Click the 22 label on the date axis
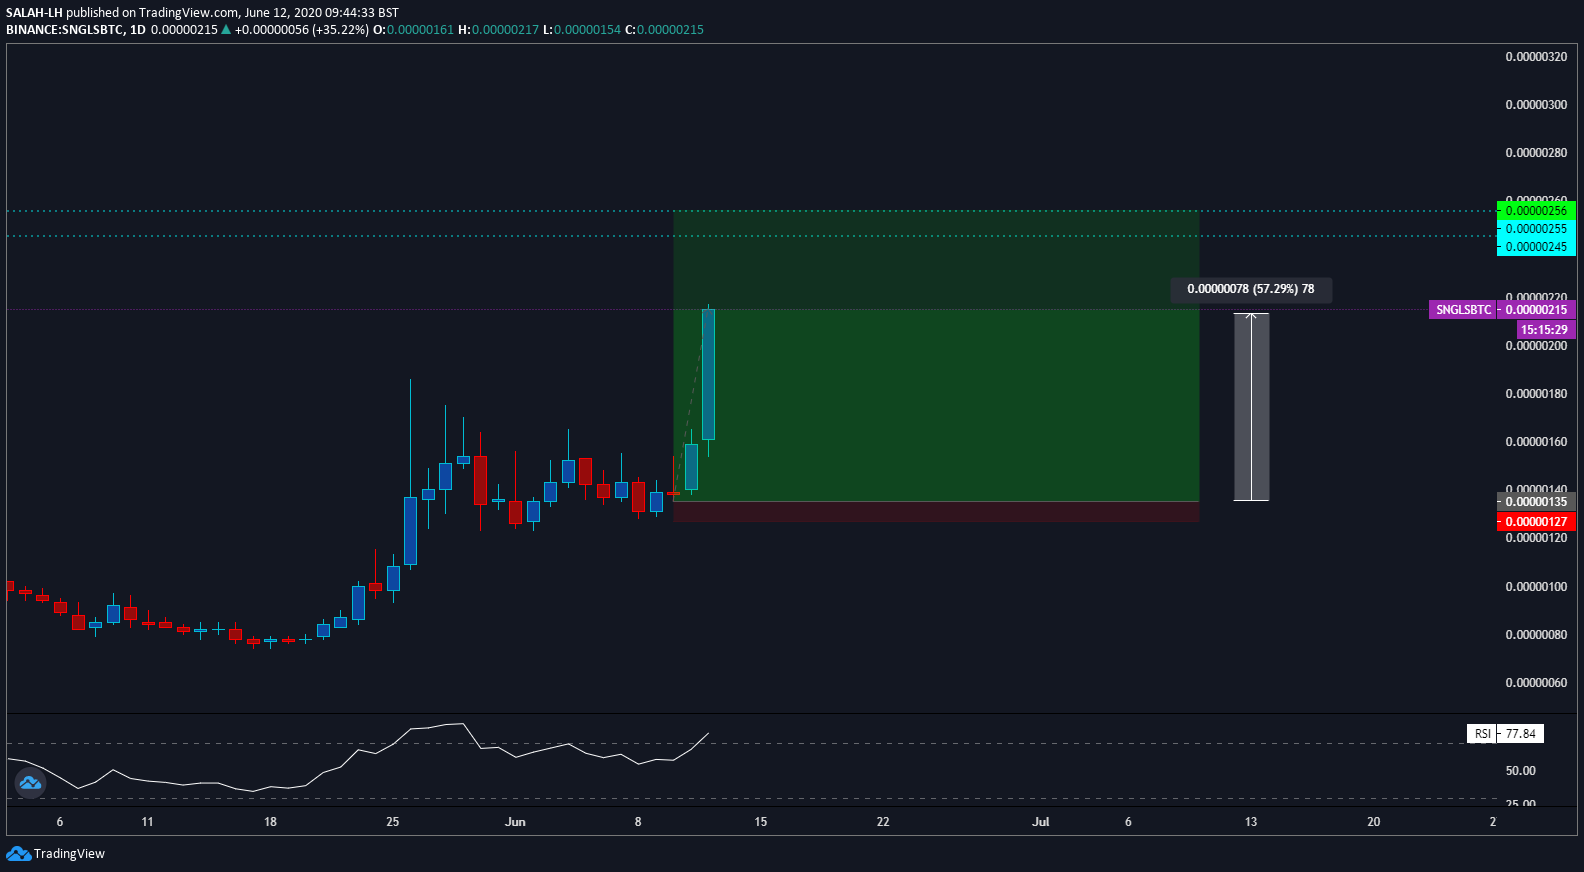 tap(883, 822)
